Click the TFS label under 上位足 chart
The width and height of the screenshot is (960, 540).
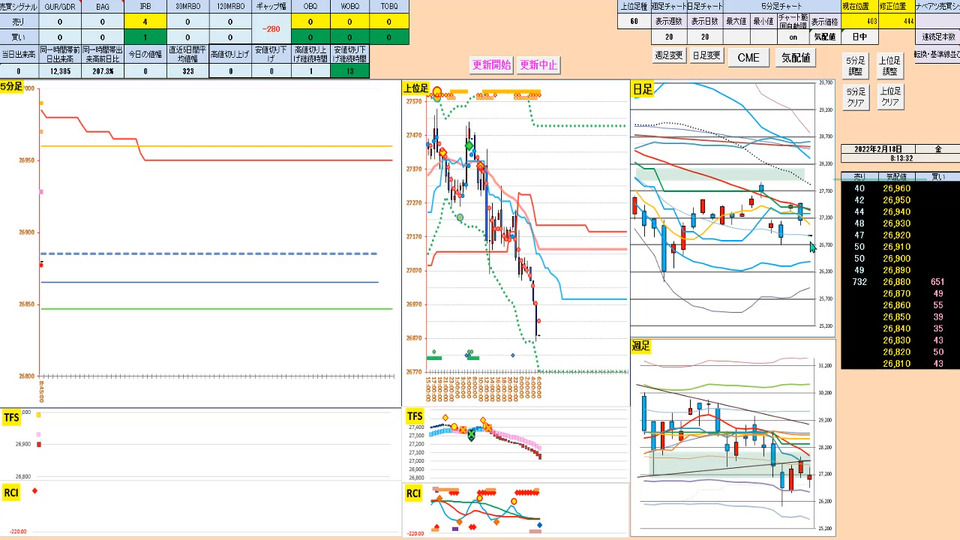click(414, 416)
